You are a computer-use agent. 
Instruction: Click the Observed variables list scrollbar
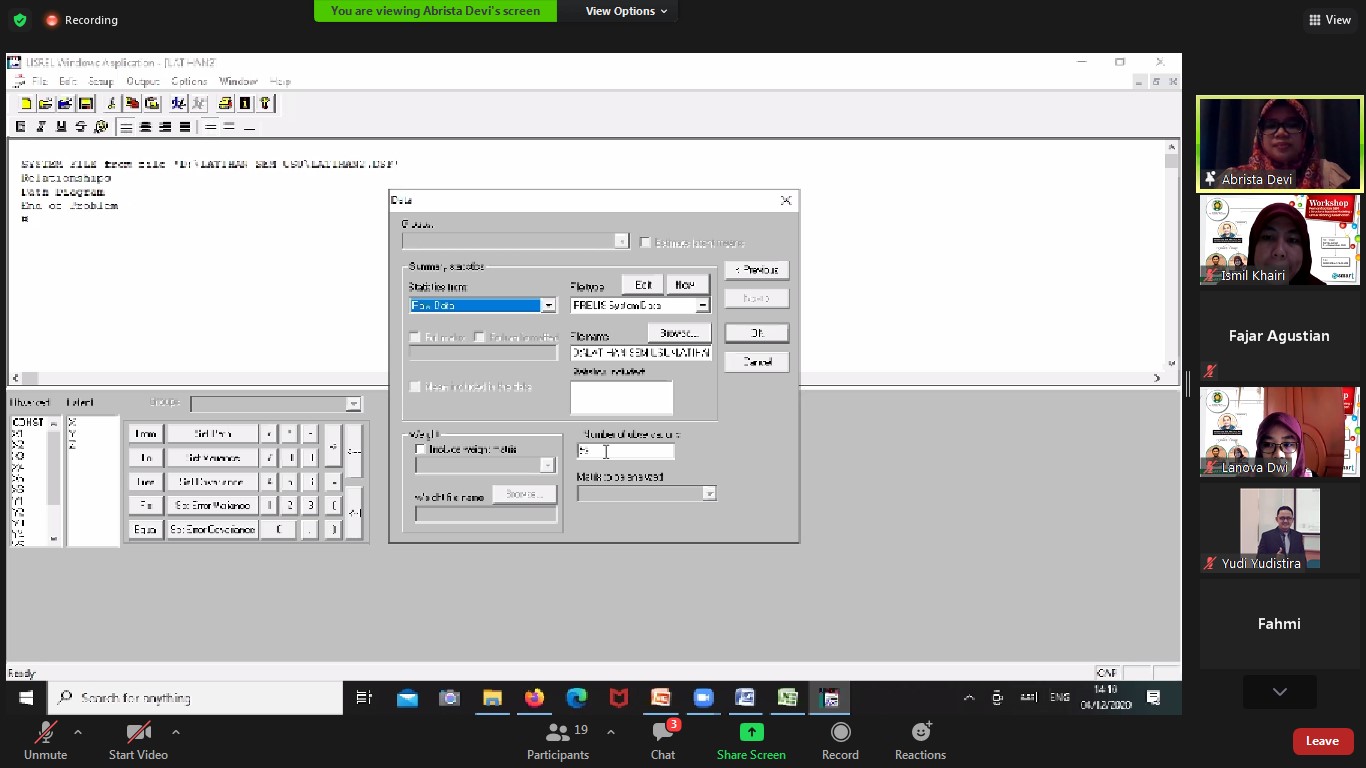54,481
